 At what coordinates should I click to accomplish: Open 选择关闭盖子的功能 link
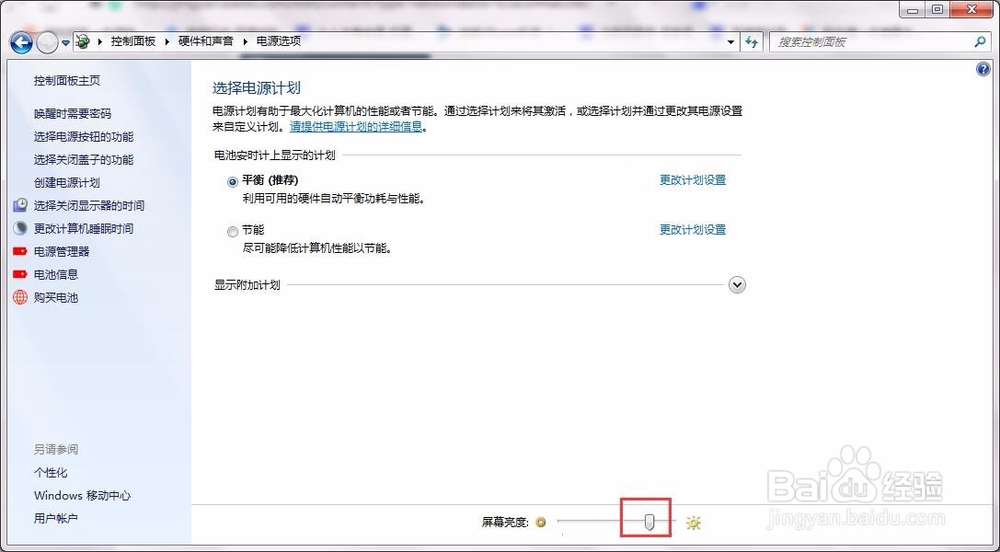(x=84, y=159)
